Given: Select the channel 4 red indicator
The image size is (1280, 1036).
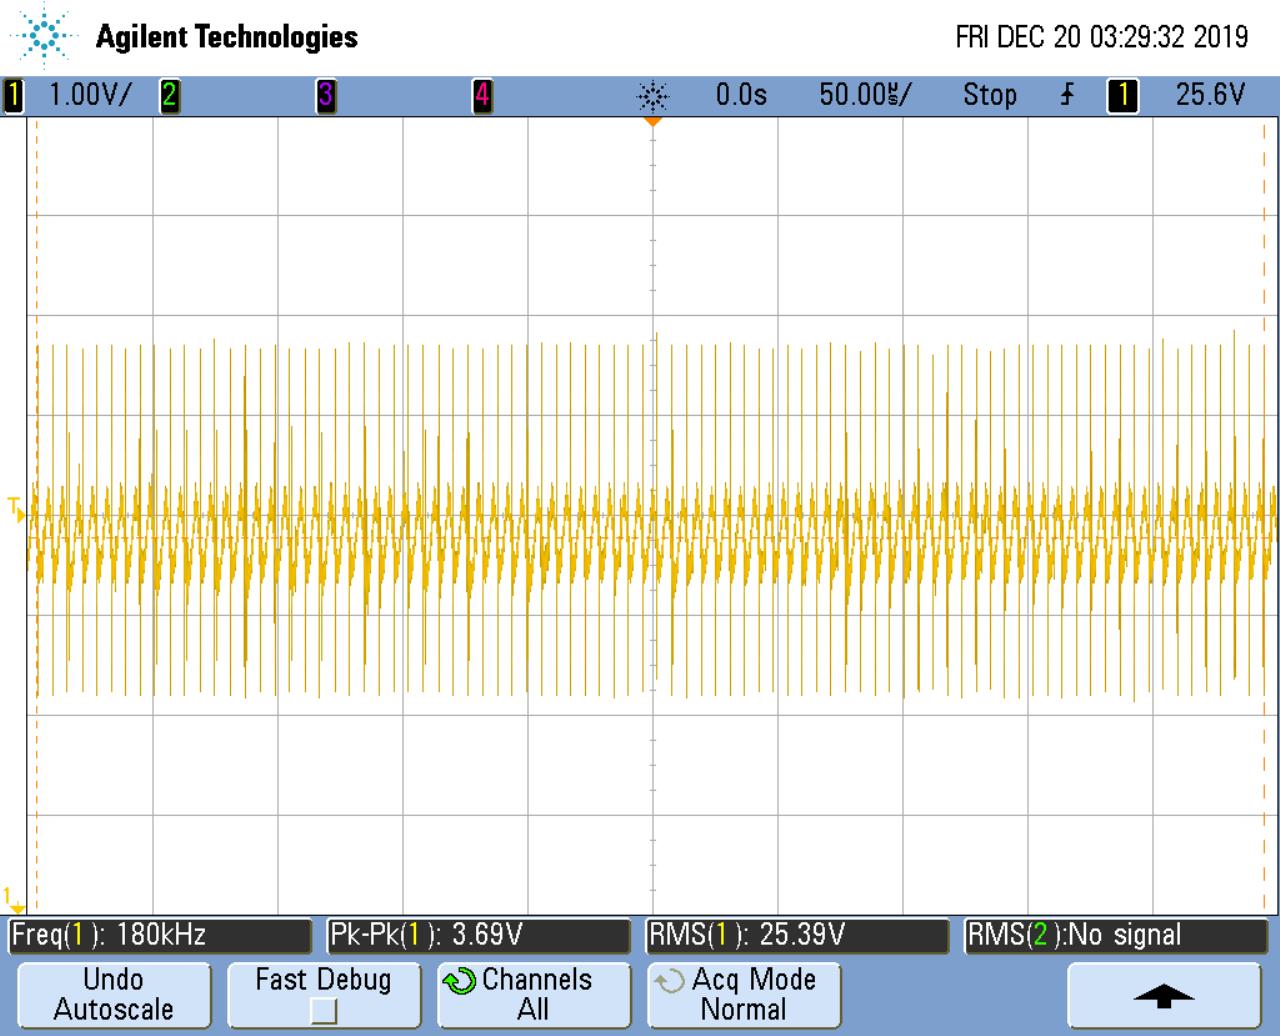Looking at the screenshot, I should [x=482, y=96].
